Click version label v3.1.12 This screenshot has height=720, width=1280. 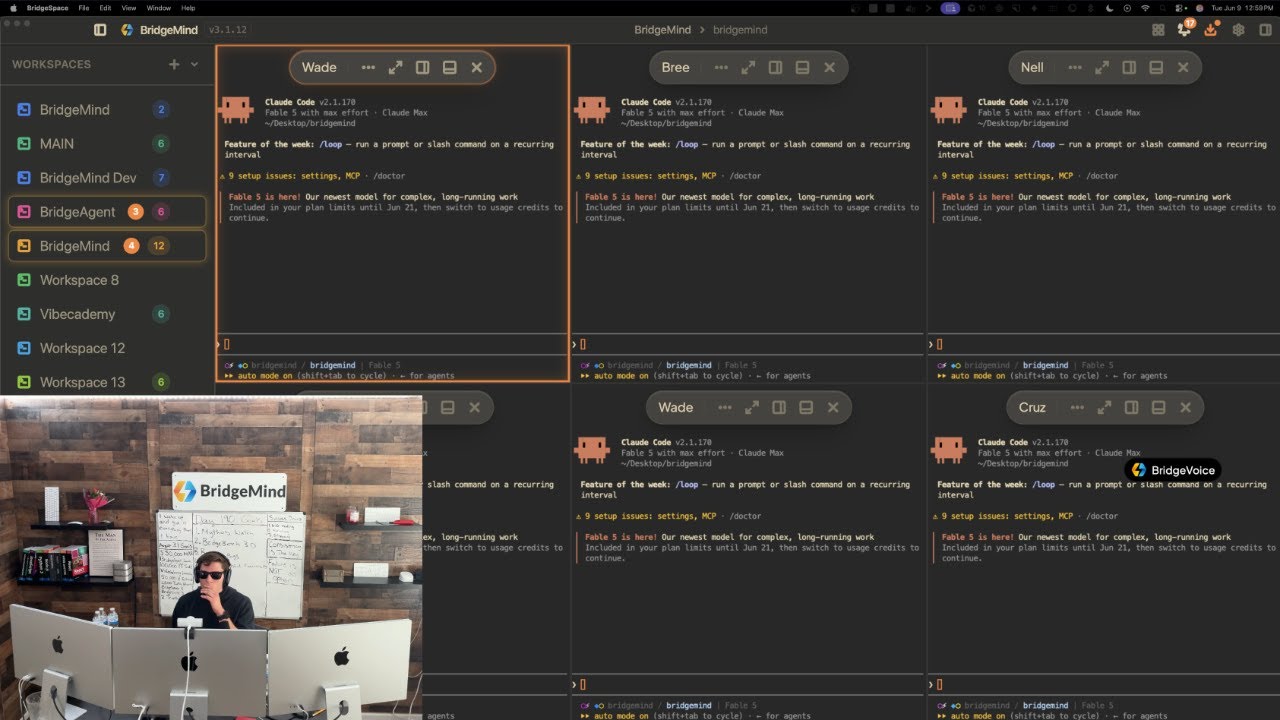228,30
